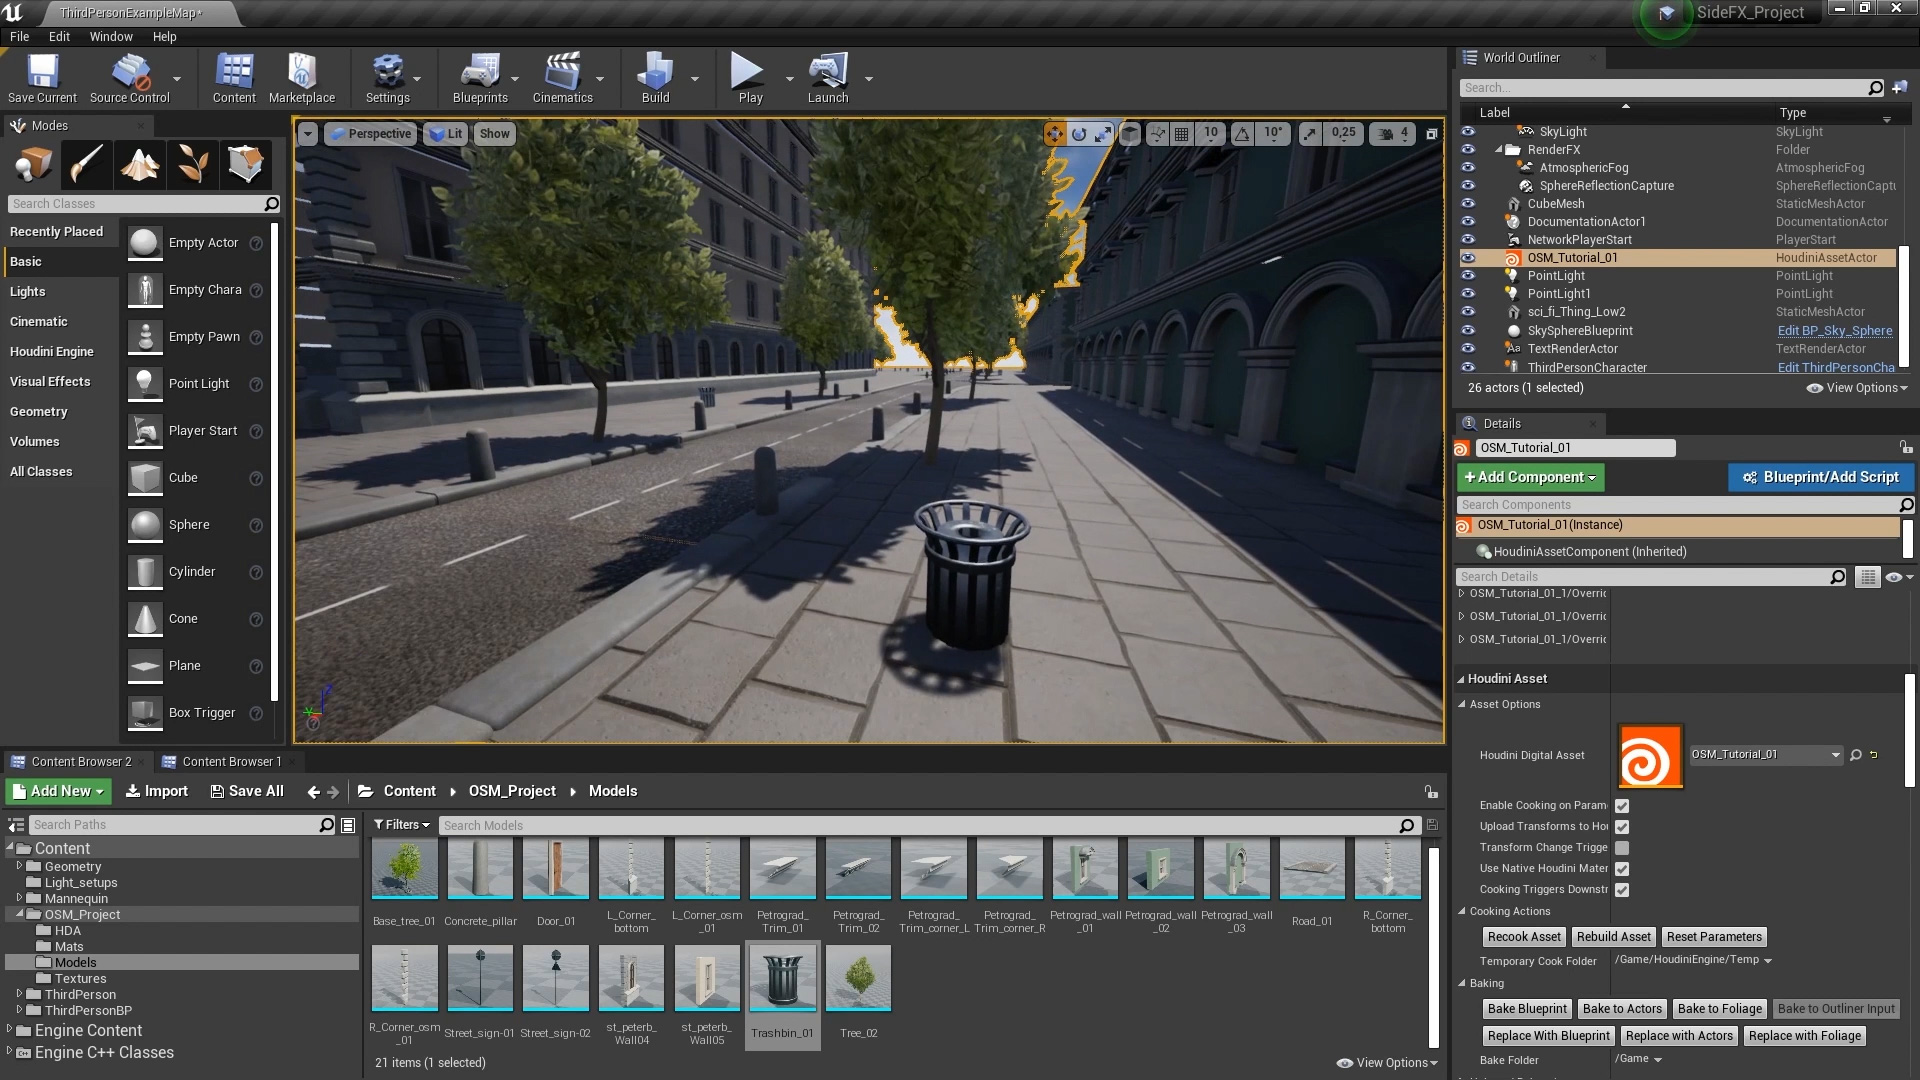1920x1080 pixels.
Task: Open the Window menu in menu bar
Action: click(x=109, y=36)
